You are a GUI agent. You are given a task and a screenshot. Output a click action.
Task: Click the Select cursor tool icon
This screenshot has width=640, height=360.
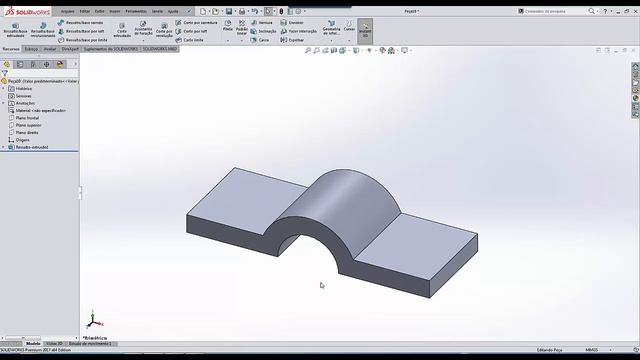(268, 11)
